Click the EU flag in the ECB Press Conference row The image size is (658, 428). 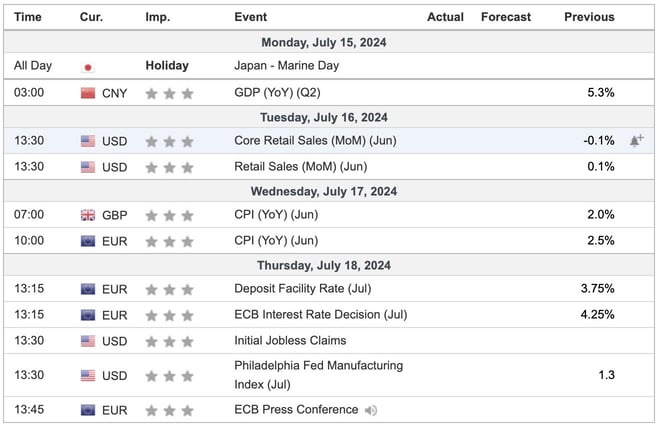(x=88, y=410)
